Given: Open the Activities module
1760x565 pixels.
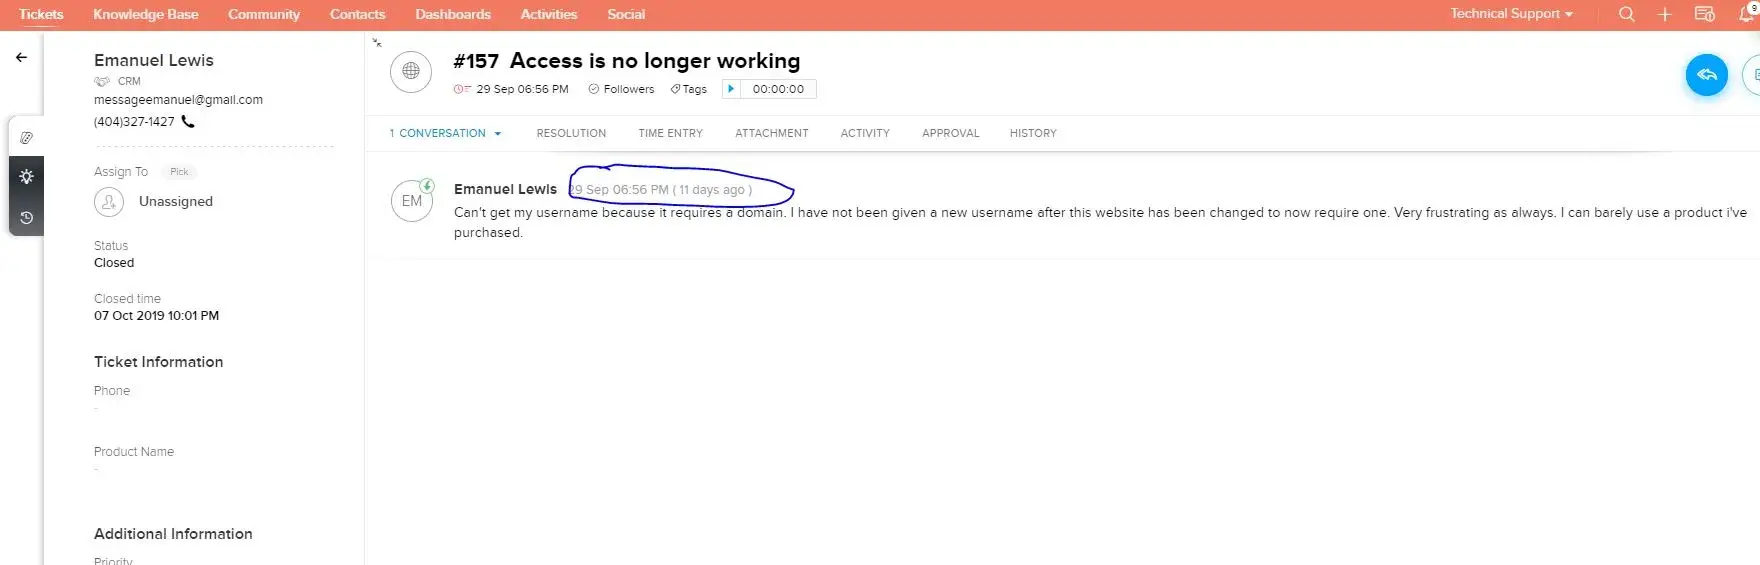Looking at the screenshot, I should (549, 14).
